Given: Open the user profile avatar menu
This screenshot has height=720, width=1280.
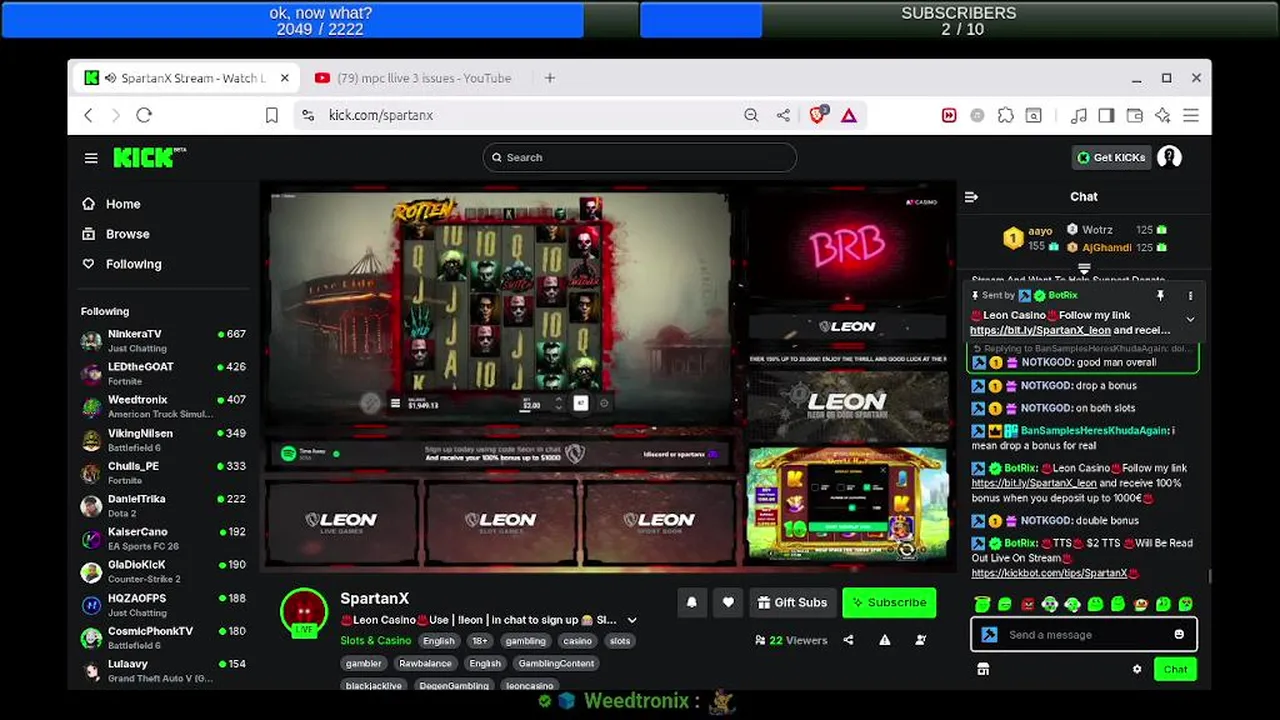Looking at the screenshot, I should tap(1169, 157).
